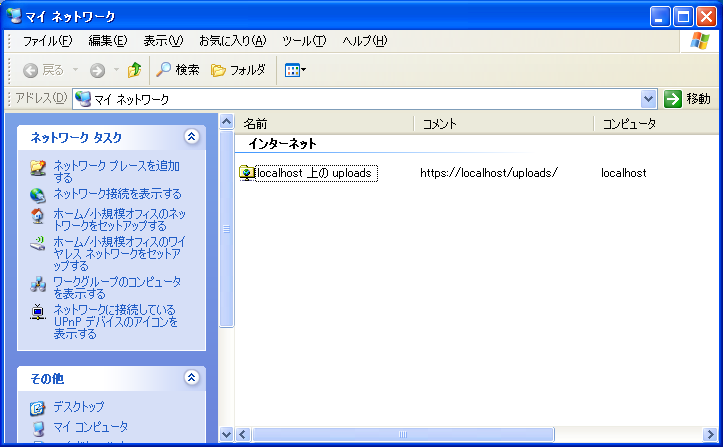Click the インターネット group header
The height and width of the screenshot is (447, 723).
pyautogui.click(x=282, y=144)
